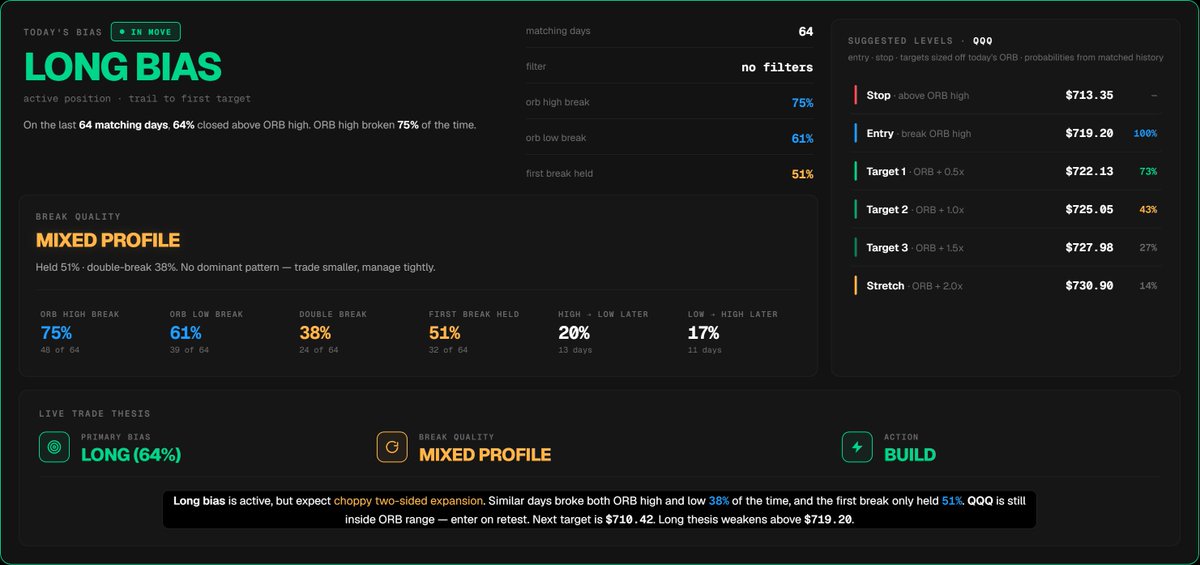Click the MIXED PROFILE heading in Break Quality card
1200x565 pixels.
(108, 240)
